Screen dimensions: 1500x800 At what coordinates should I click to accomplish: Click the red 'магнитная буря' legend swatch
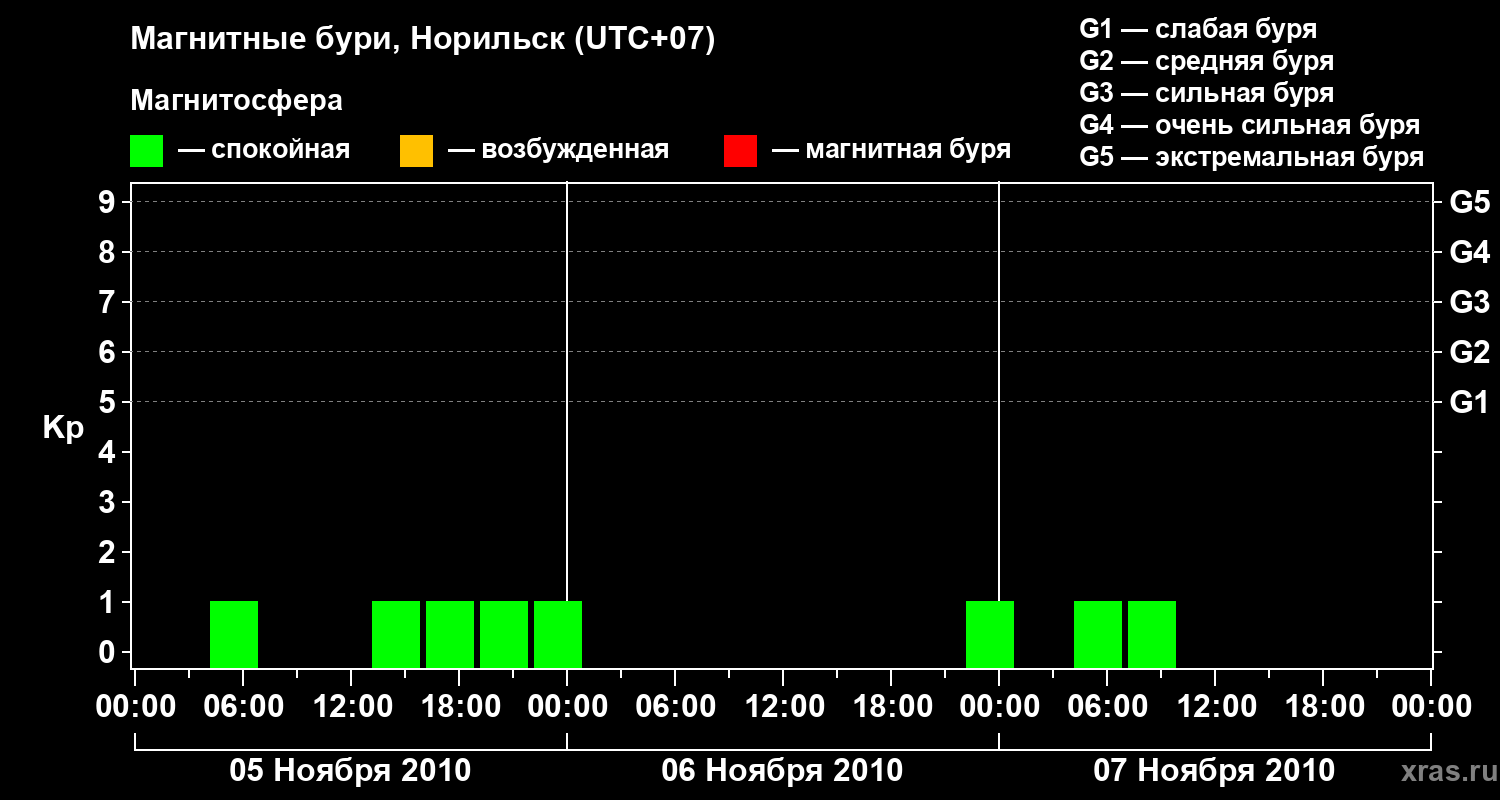pyautogui.click(x=740, y=151)
